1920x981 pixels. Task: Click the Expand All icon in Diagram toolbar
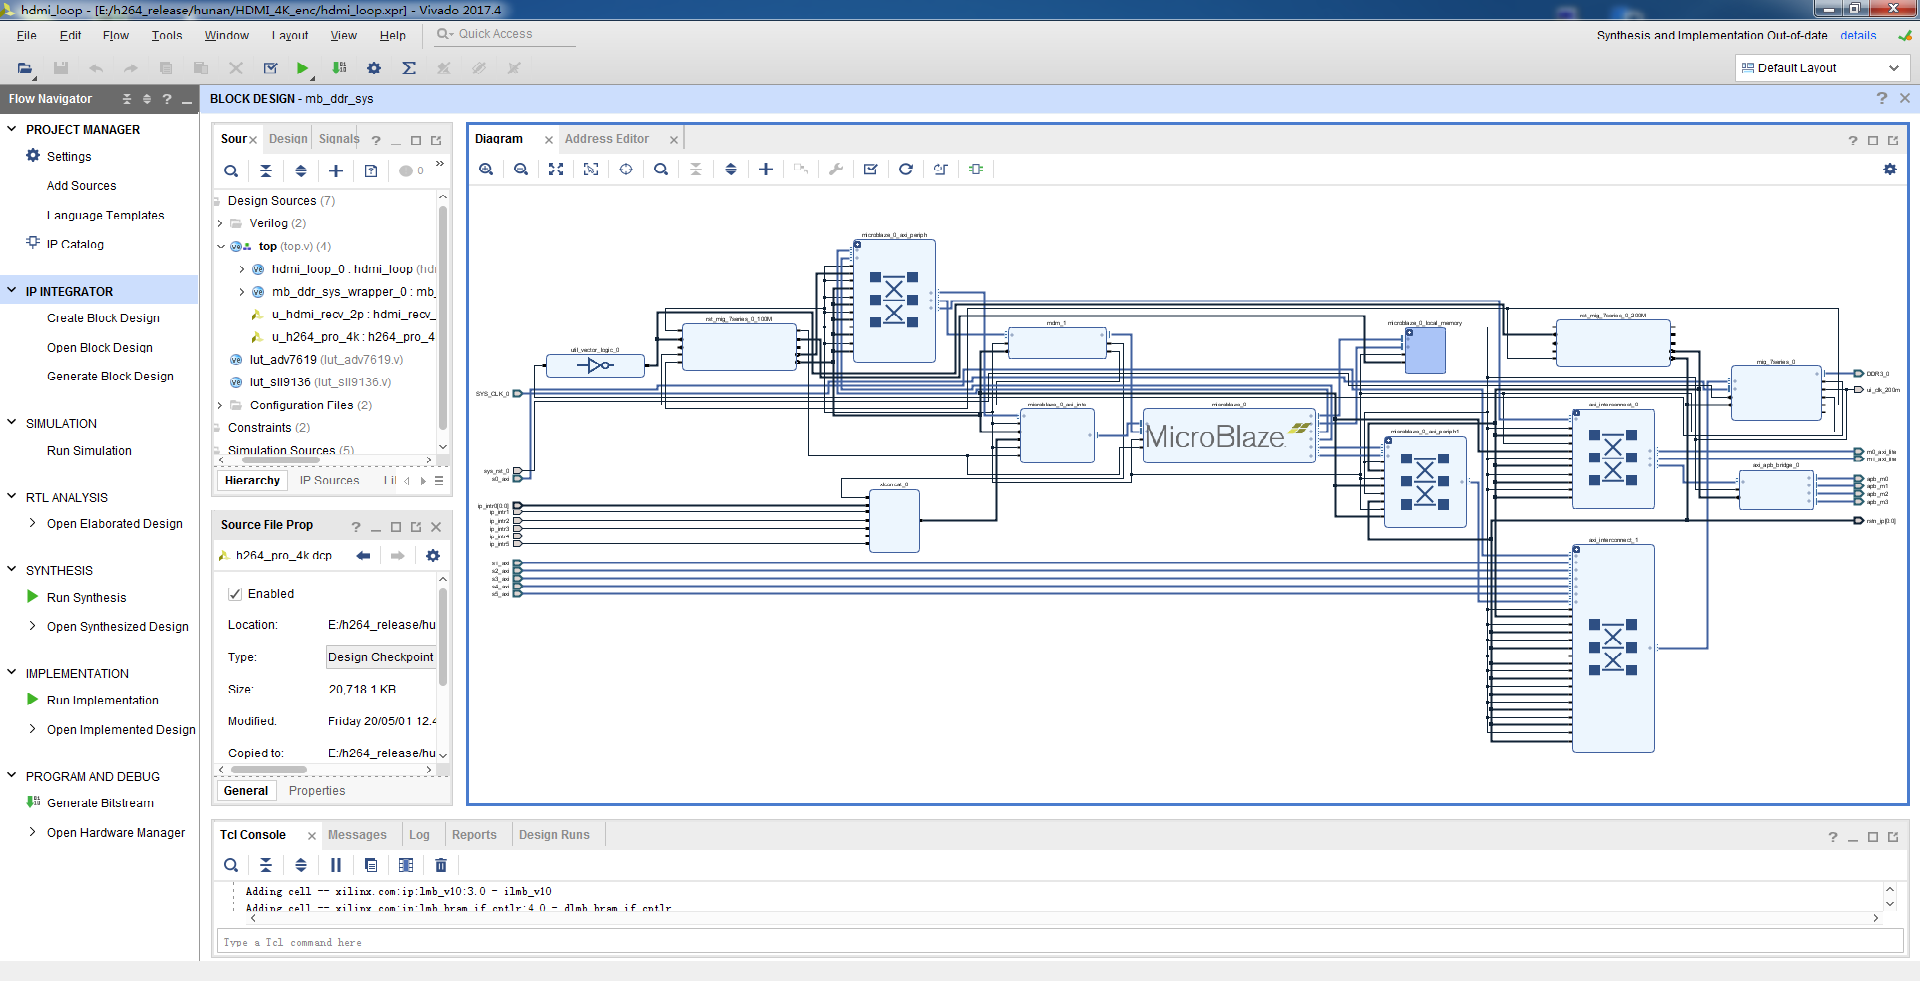pyautogui.click(x=731, y=169)
